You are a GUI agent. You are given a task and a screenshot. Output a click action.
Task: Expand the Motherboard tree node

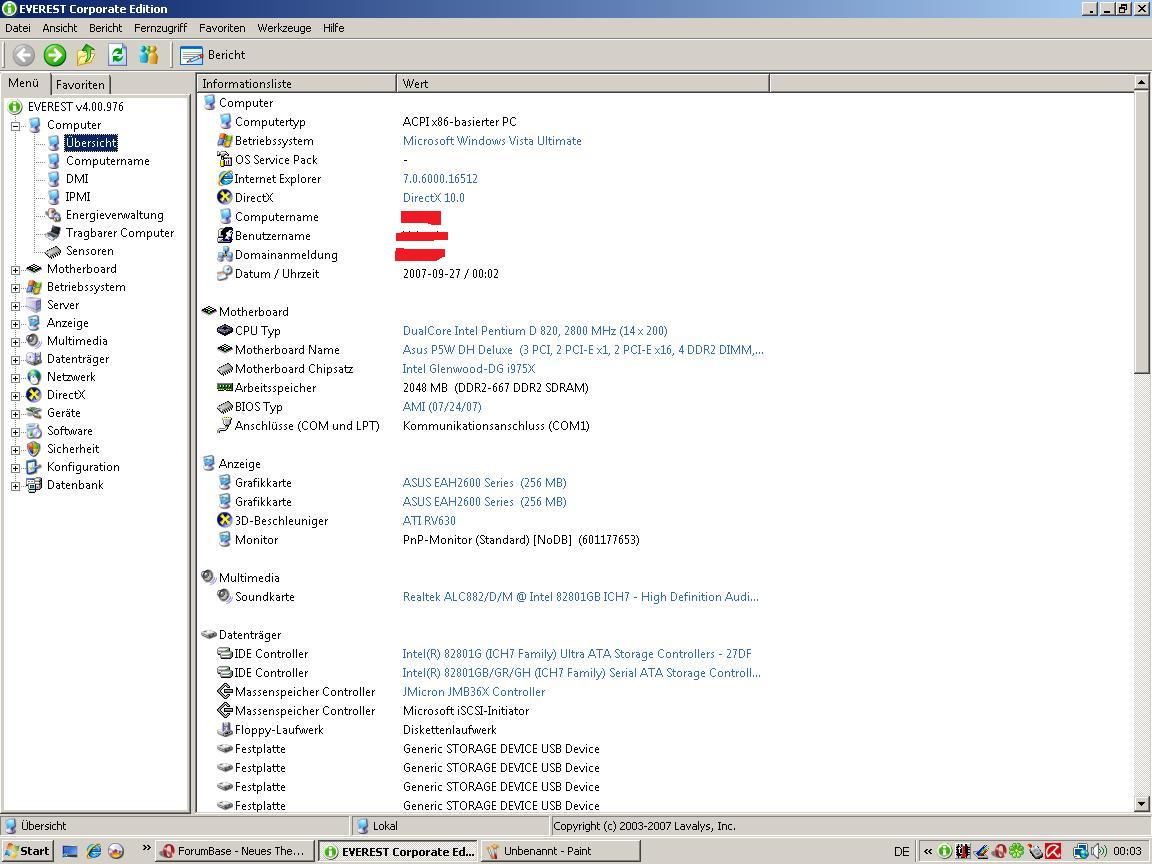click(x=15, y=270)
